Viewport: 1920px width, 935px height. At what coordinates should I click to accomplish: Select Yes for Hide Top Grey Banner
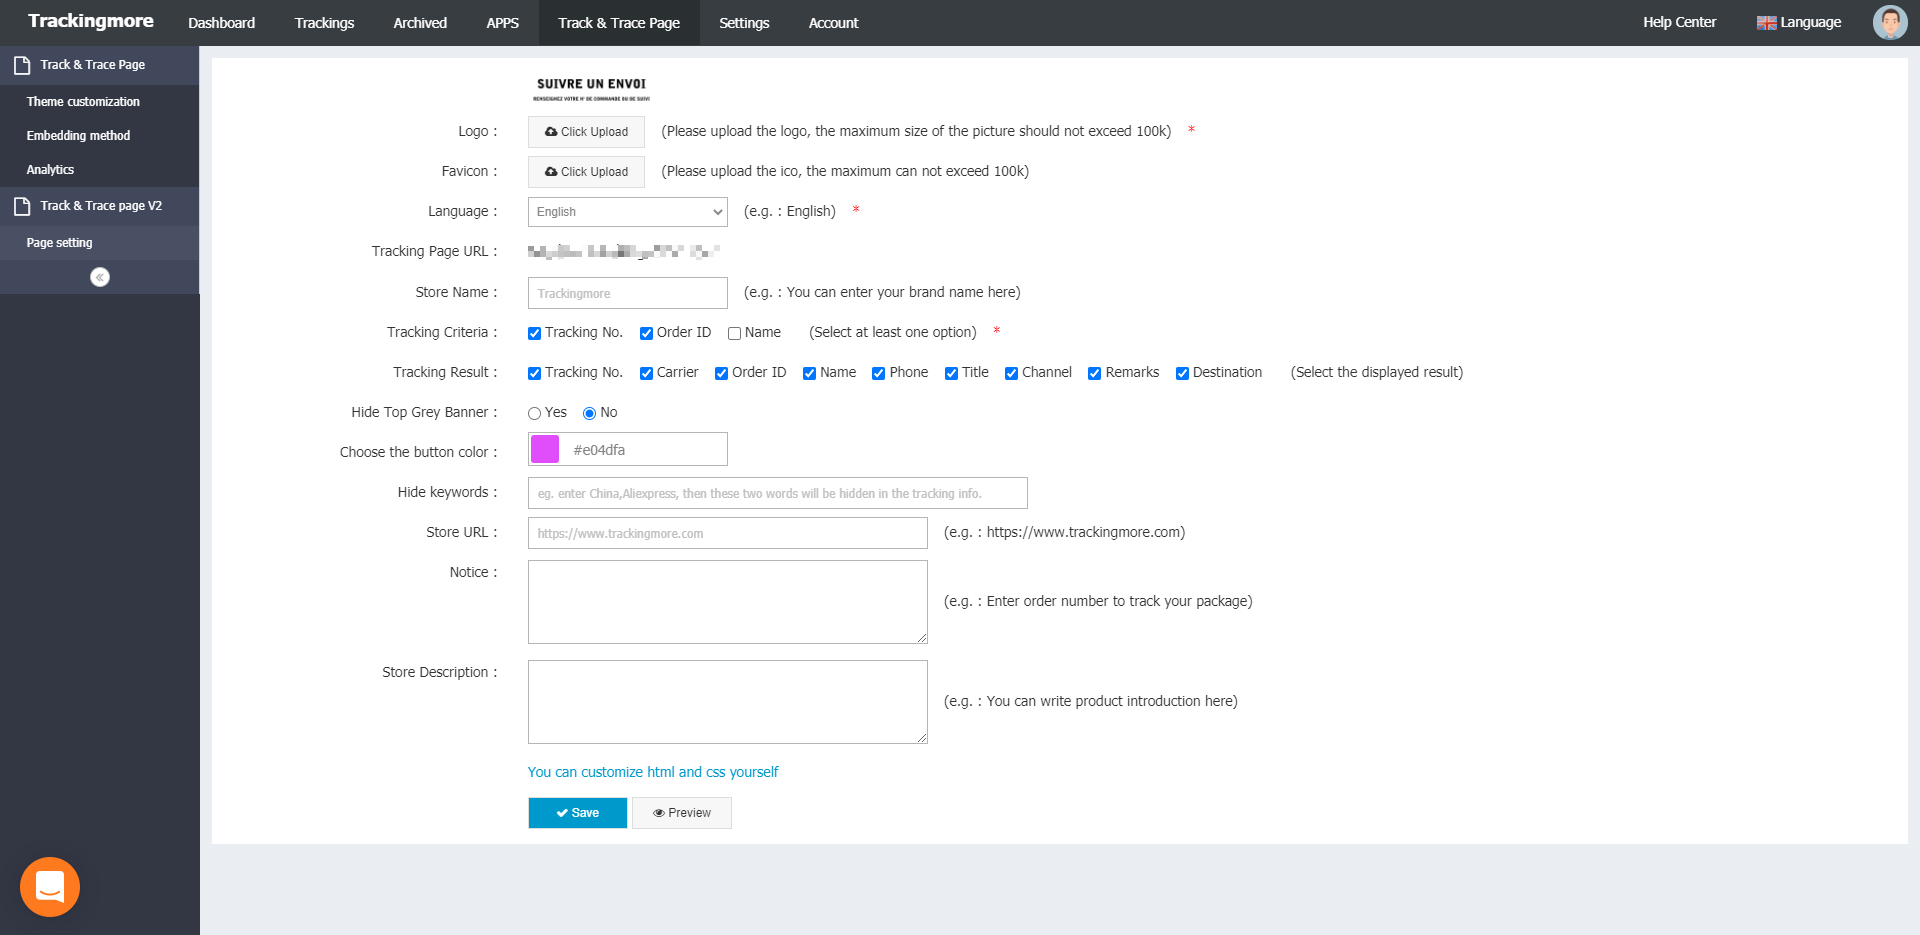click(x=534, y=413)
